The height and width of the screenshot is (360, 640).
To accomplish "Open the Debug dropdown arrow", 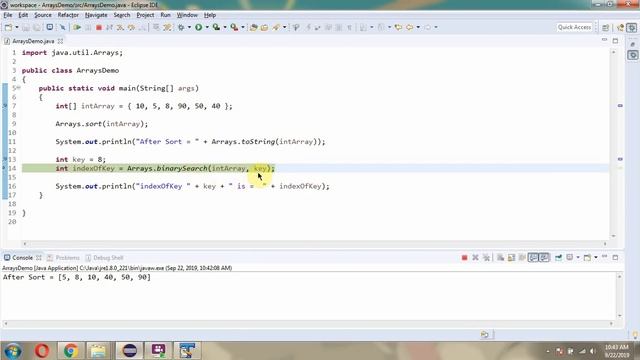I will [x=189, y=27].
